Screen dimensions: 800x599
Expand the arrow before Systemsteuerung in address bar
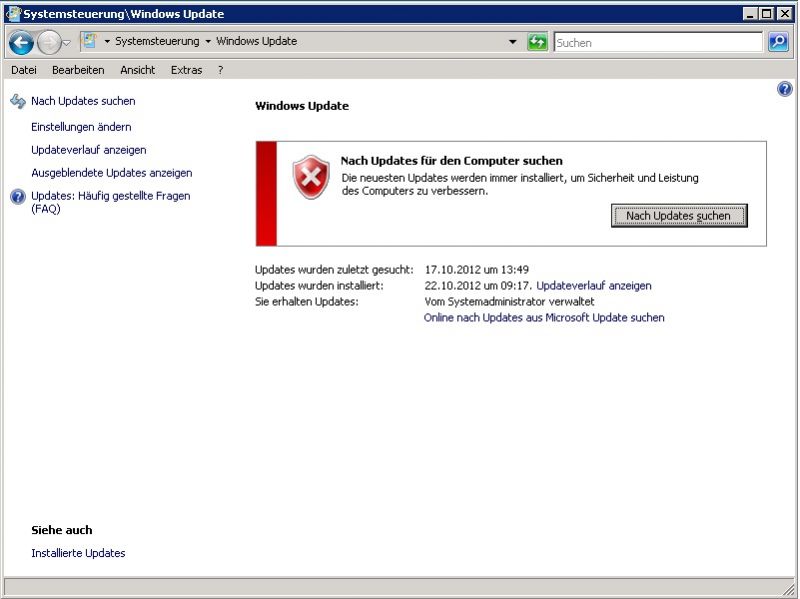point(107,42)
